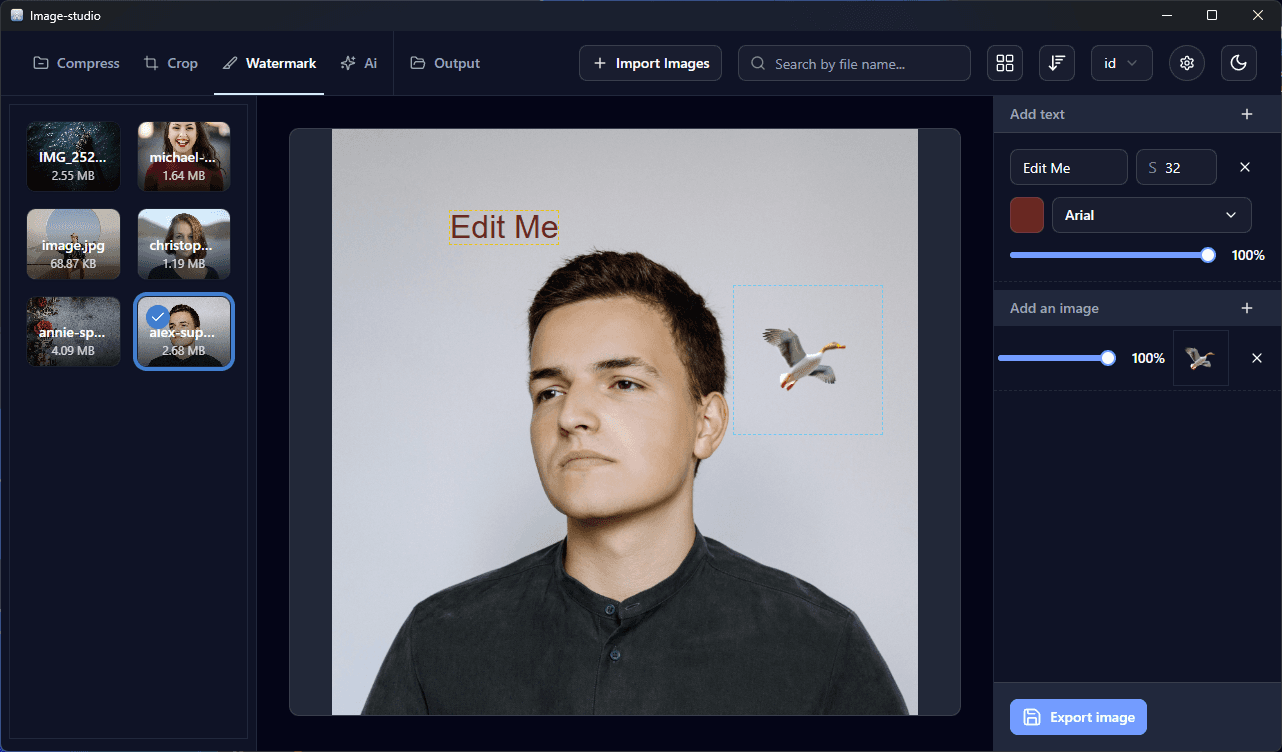Image resolution: width=1282 pixels, height=752 pixels.
Task: Click the bird watermark image preview
Action: (1200, 358)
